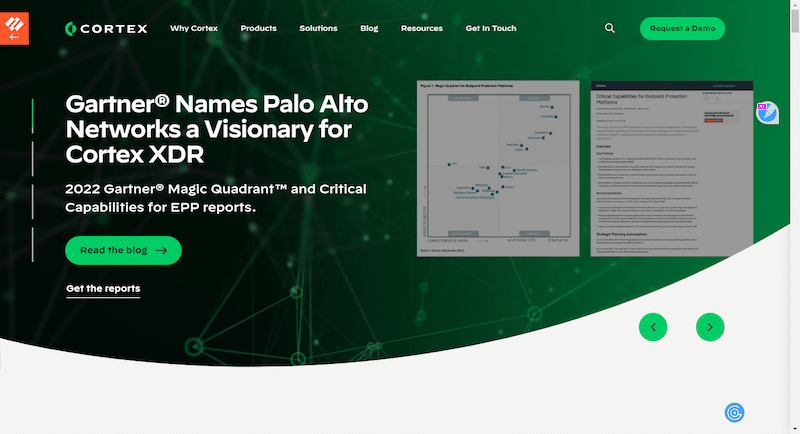Click the Gartner Names Palo Alto headline

(x=217, y=129)
